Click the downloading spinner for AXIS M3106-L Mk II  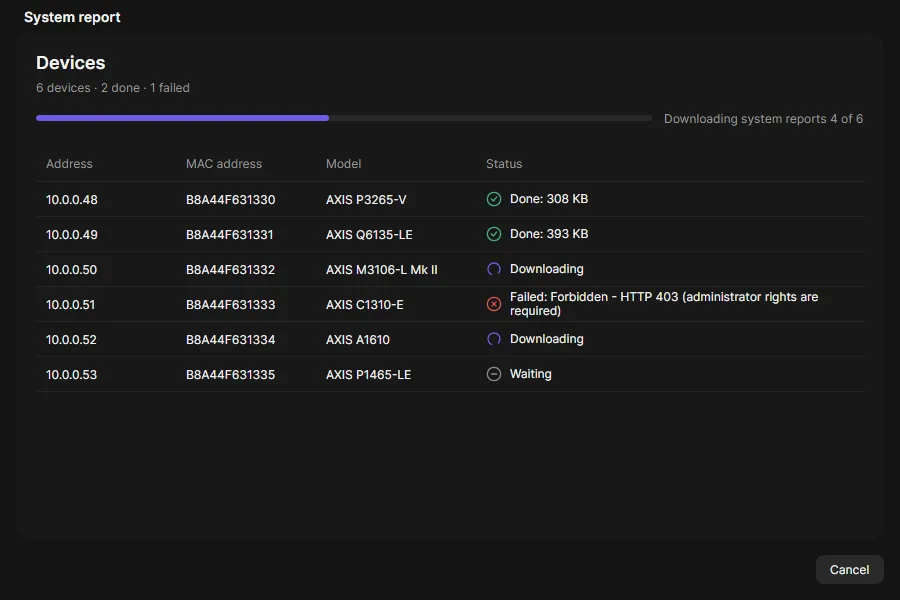tap(494, 269)
